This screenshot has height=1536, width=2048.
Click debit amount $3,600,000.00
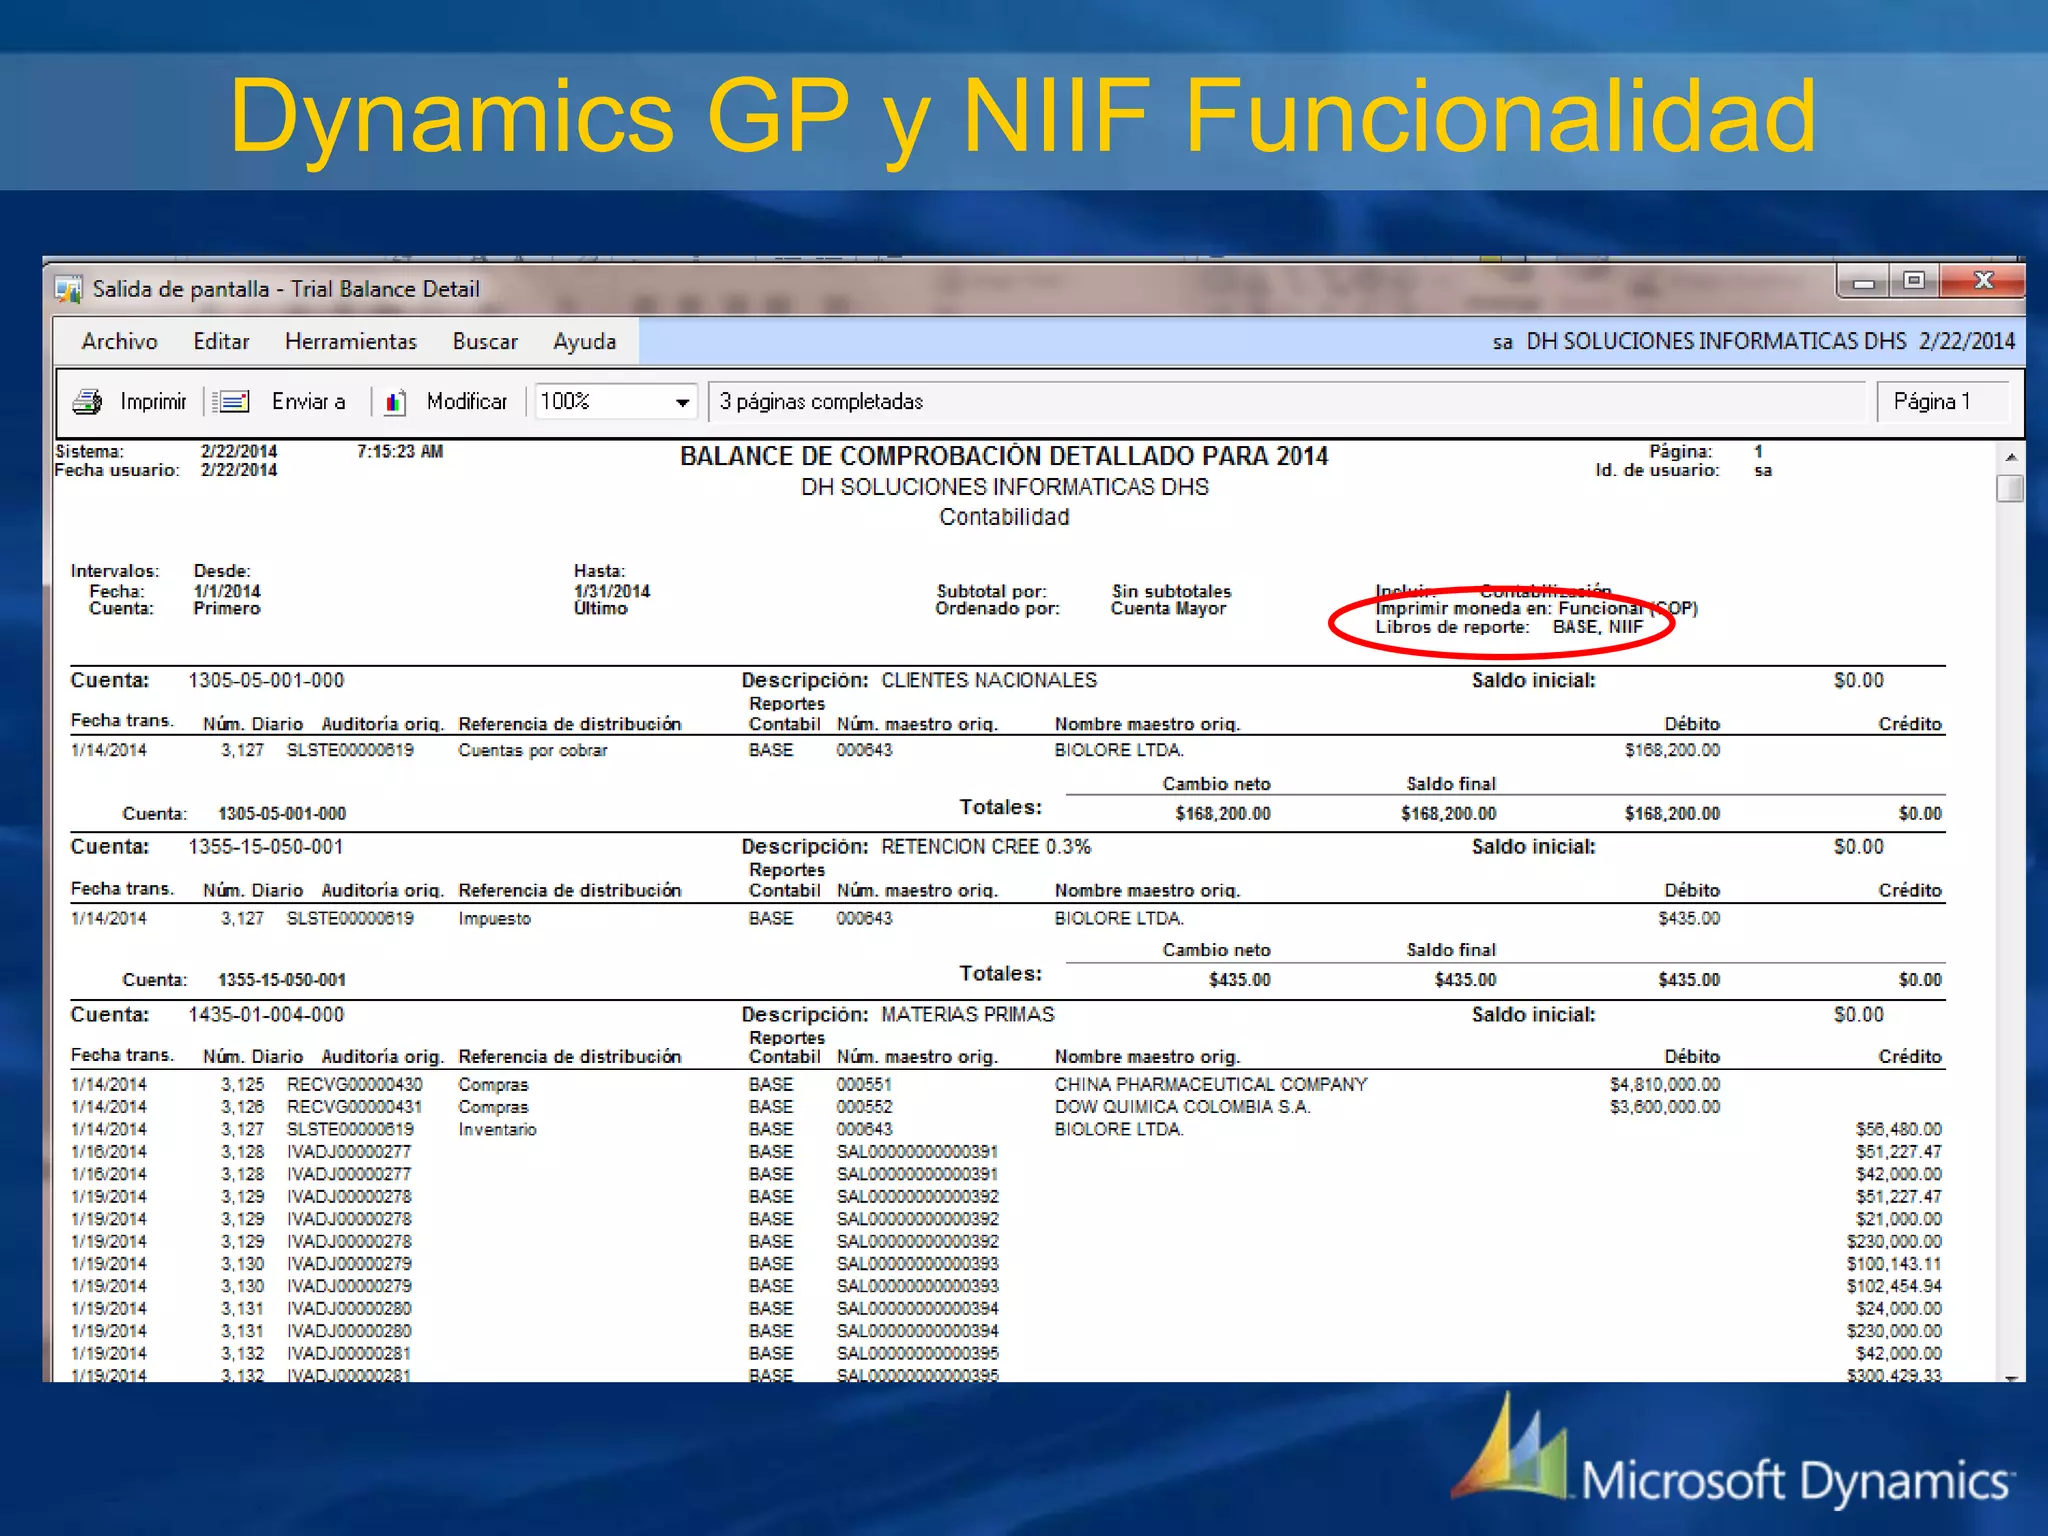tap(1665, 1107)
